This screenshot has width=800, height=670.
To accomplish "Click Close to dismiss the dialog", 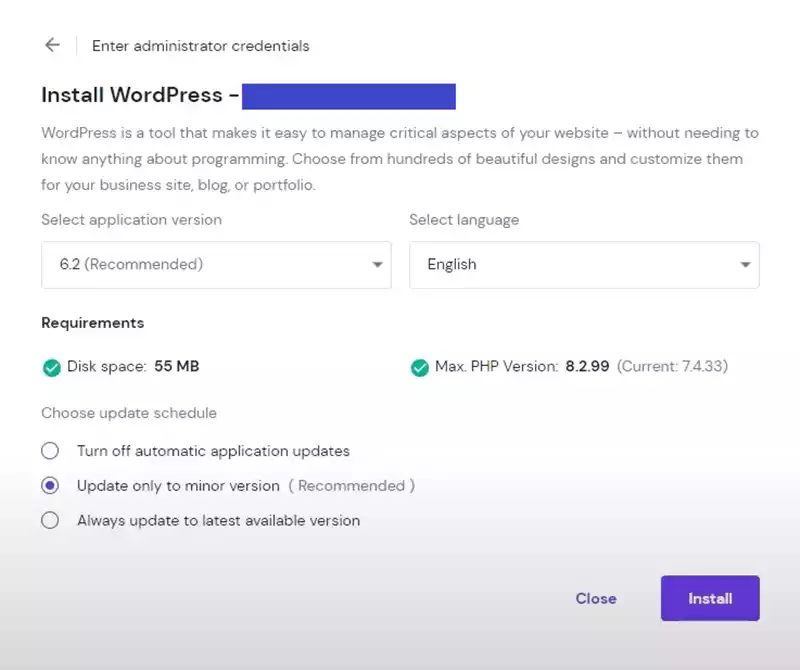I will [596, 598].
